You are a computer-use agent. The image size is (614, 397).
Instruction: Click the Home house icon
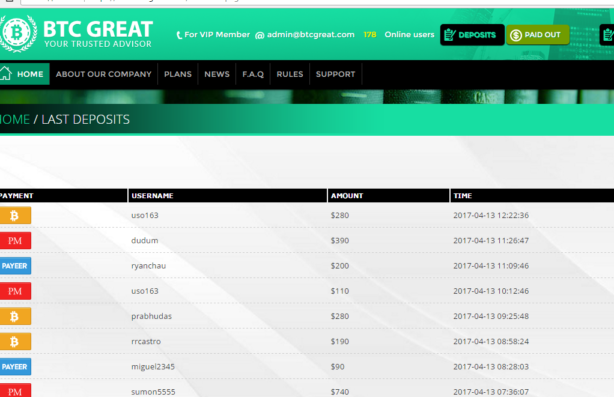5,73
